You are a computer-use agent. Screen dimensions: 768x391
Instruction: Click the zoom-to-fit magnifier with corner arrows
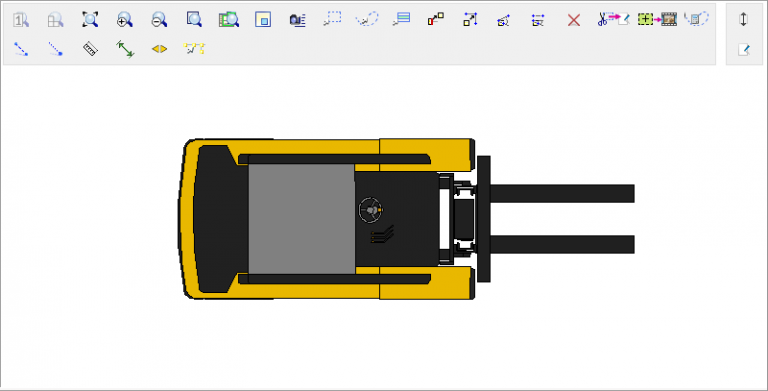(90, 20)
